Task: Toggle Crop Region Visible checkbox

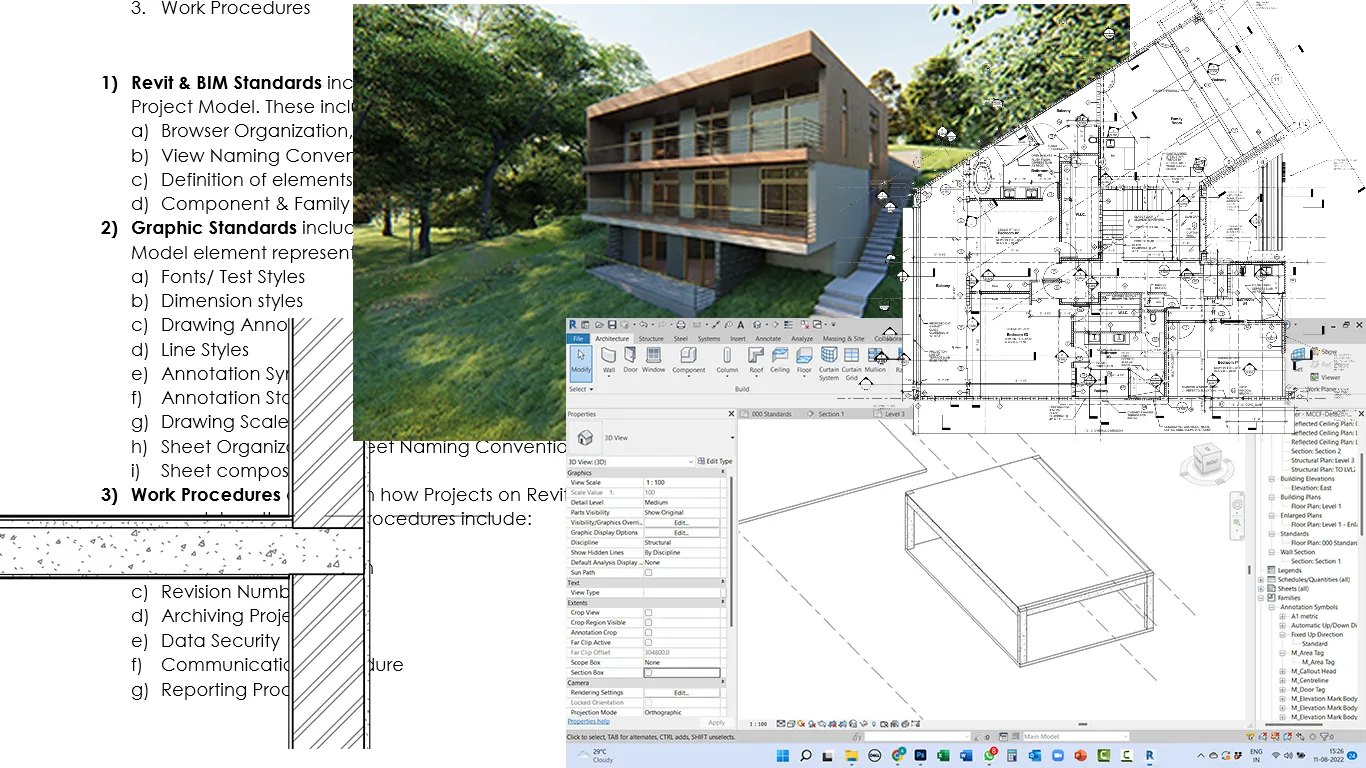Action: [x=648, y=623]
